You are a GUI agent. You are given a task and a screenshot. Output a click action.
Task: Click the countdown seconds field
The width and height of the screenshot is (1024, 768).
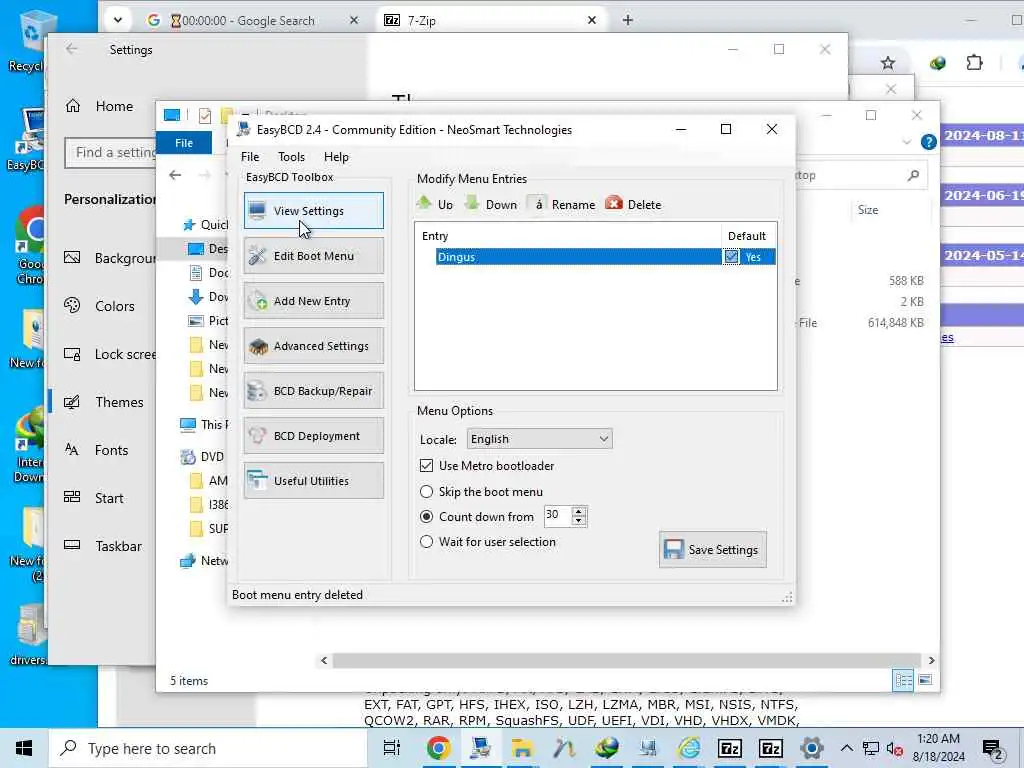[558, 516]
